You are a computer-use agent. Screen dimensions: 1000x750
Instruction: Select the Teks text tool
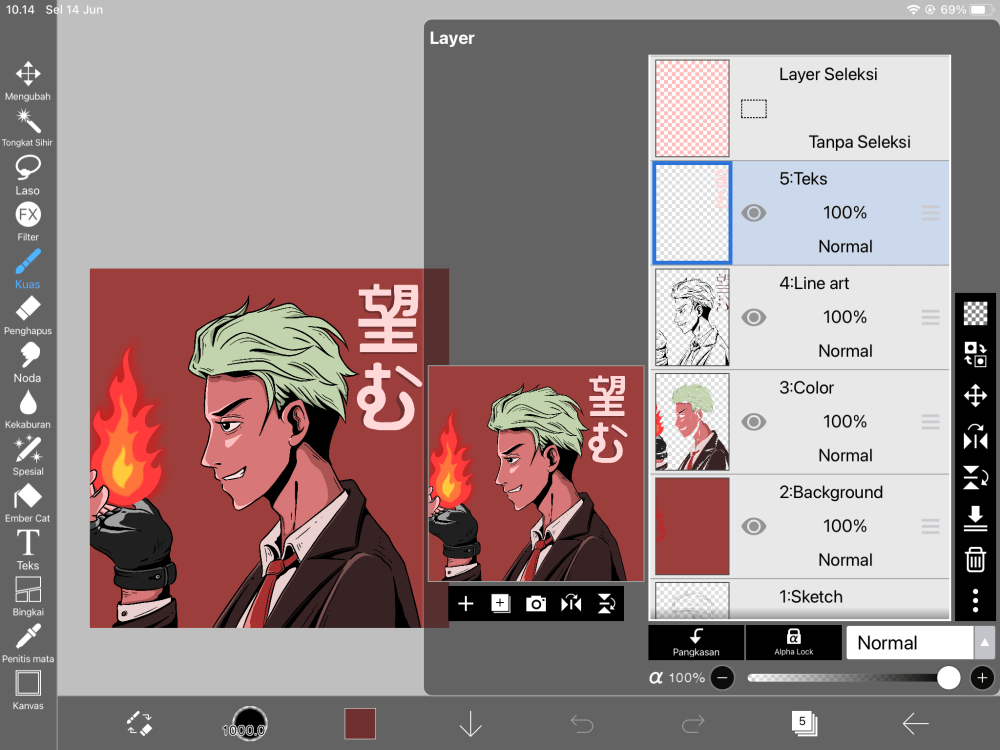point(27,550)
